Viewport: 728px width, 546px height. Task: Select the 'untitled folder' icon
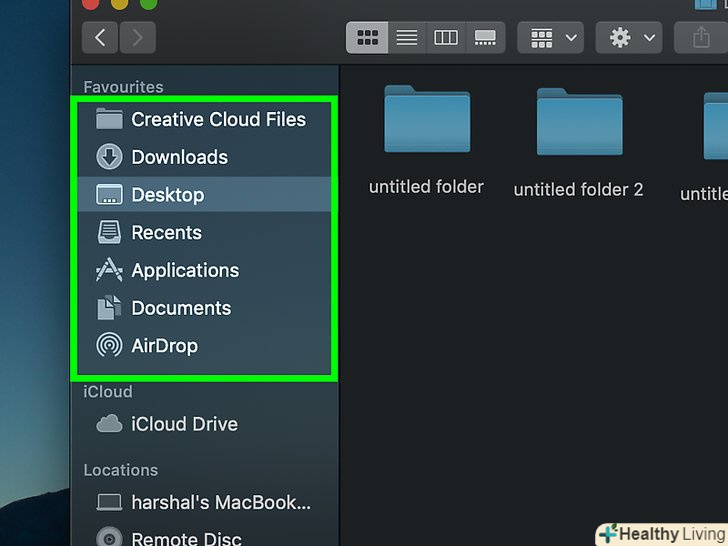coord(427,119)
